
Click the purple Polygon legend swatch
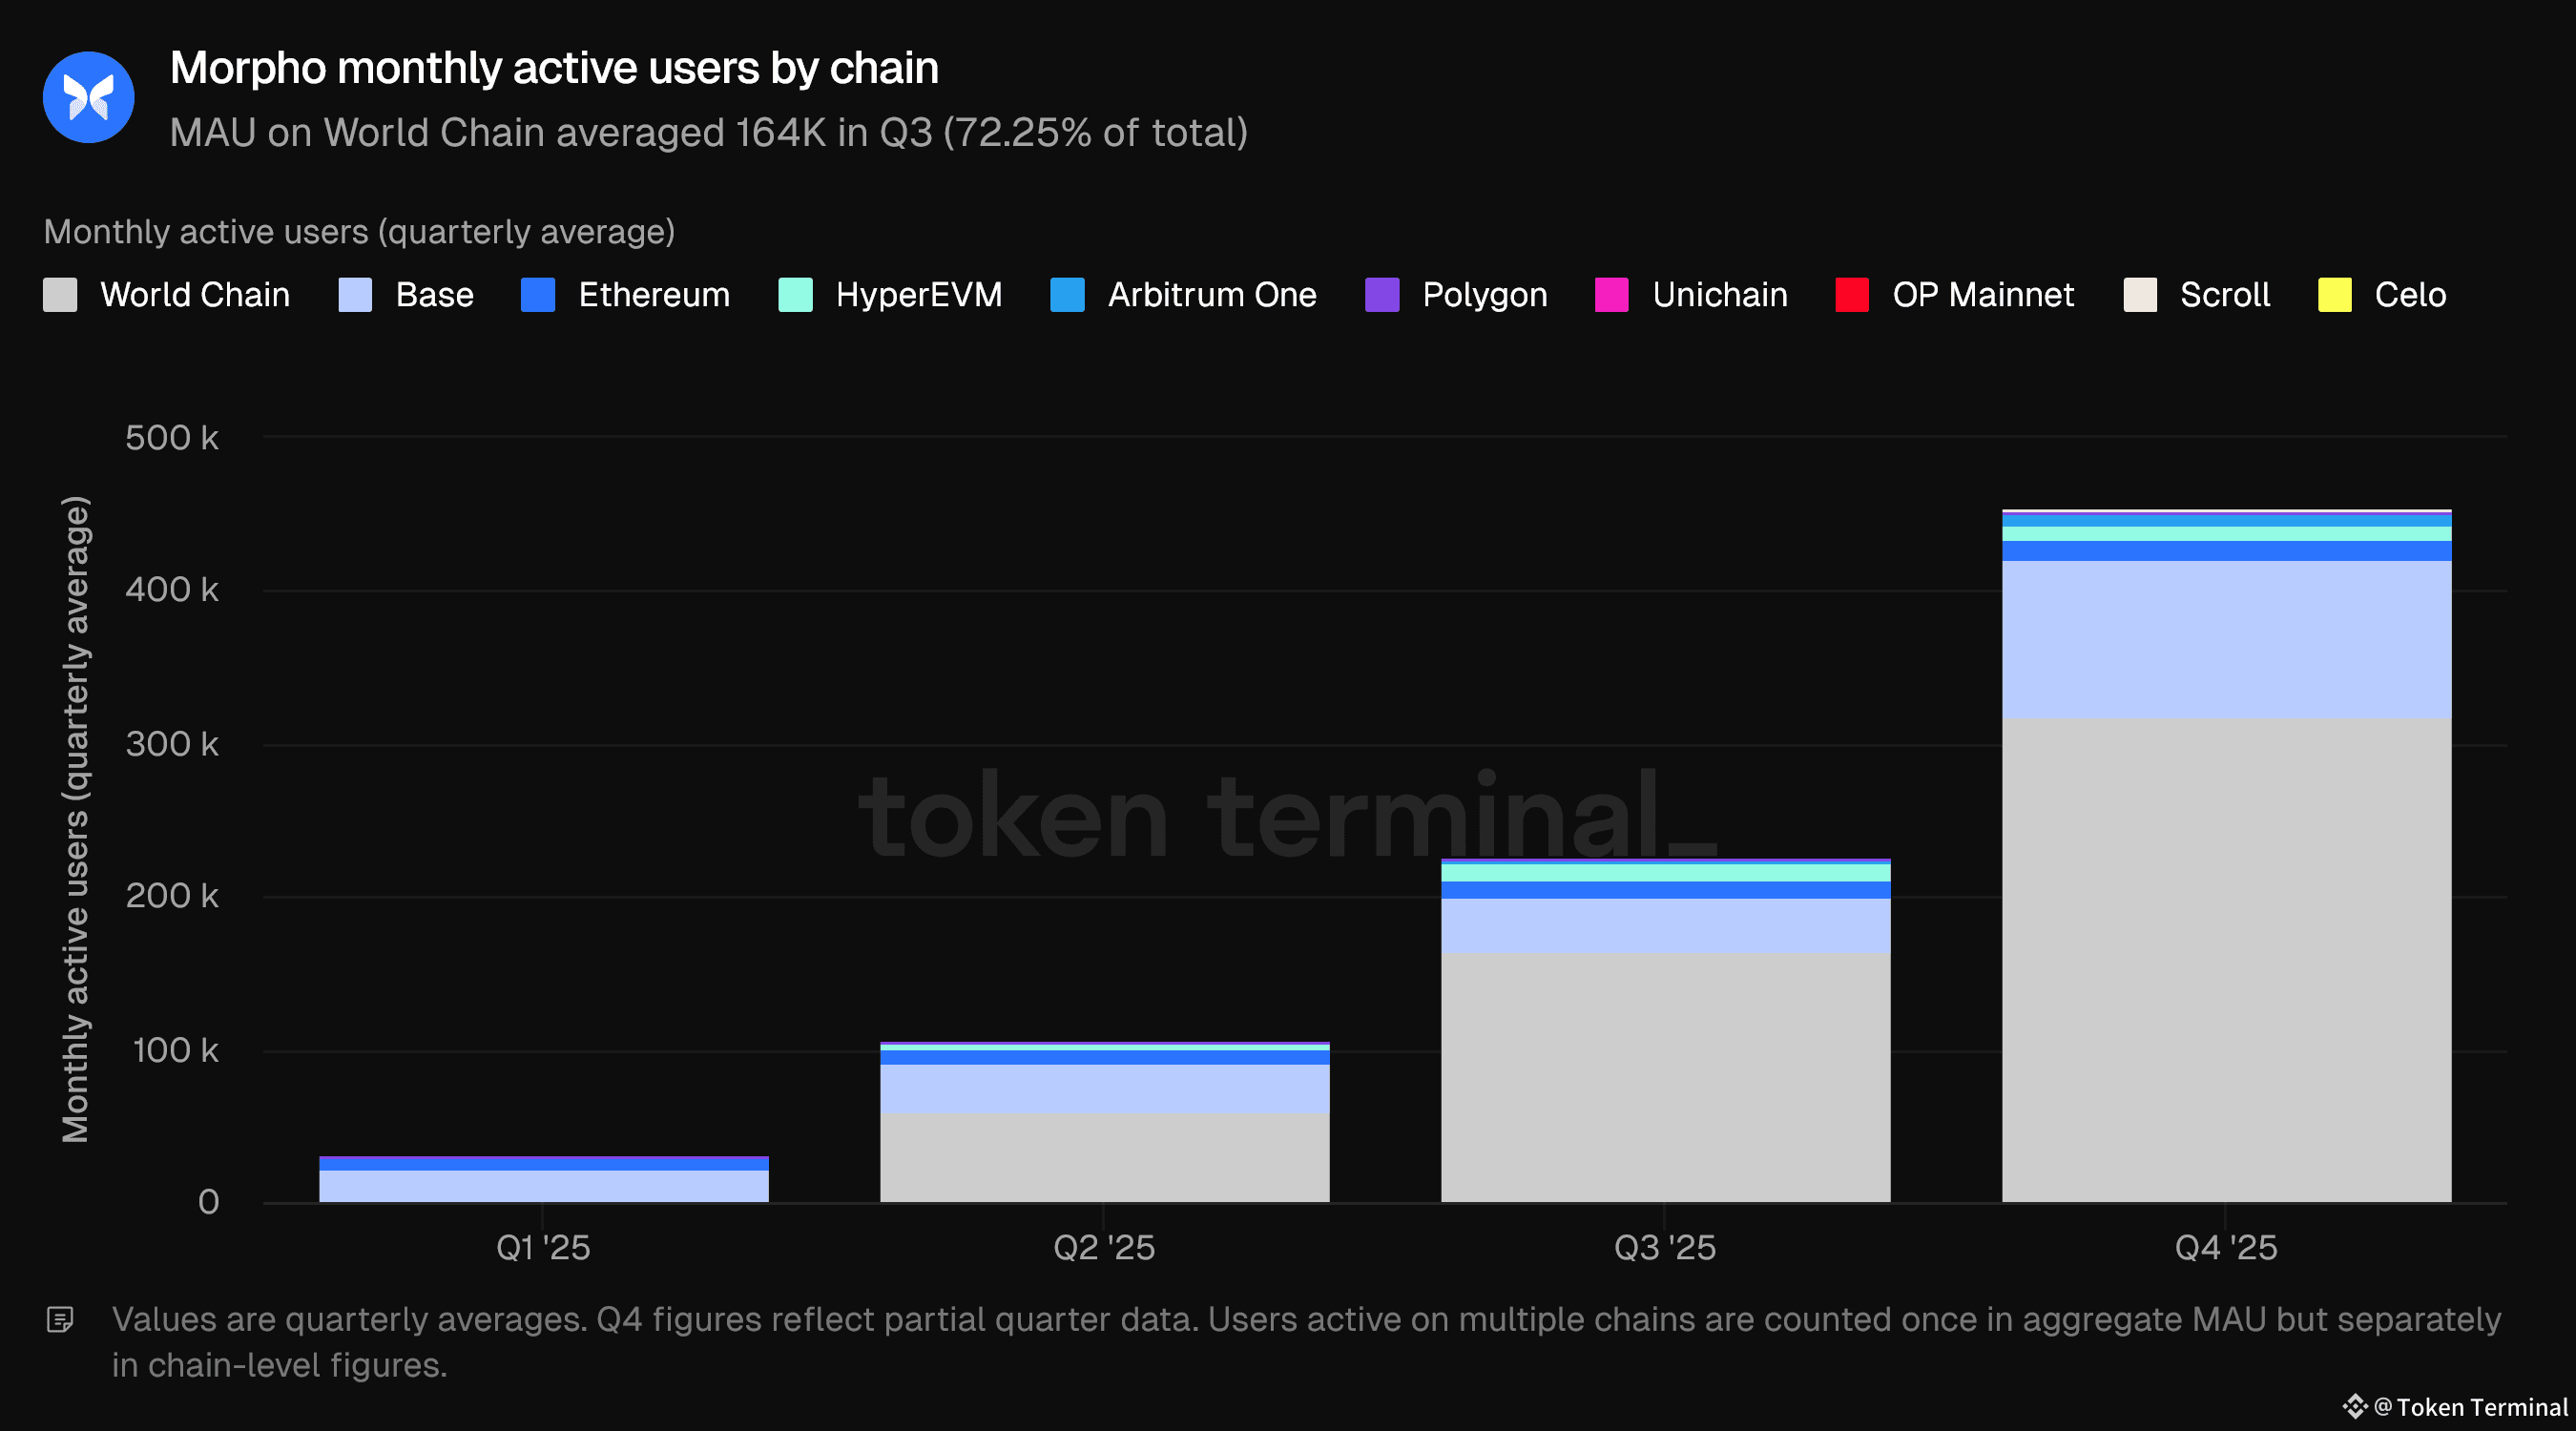pyautogui.click(x=1381, y=295)
